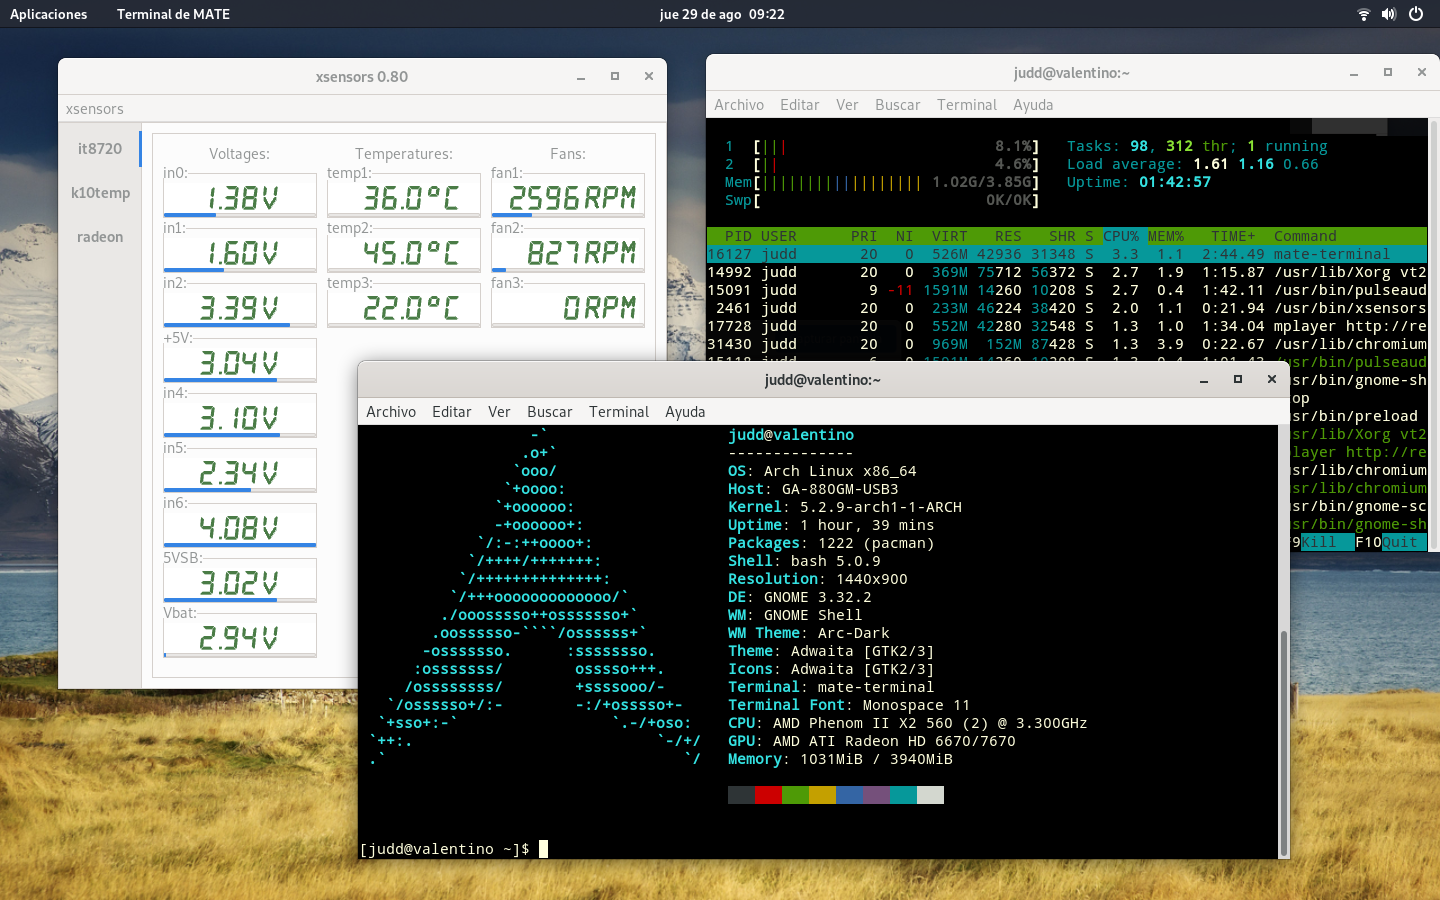Click the shell prompt [judd@valentino ~]$
This screenshot has width=1440, height=900.
[444, 849]
